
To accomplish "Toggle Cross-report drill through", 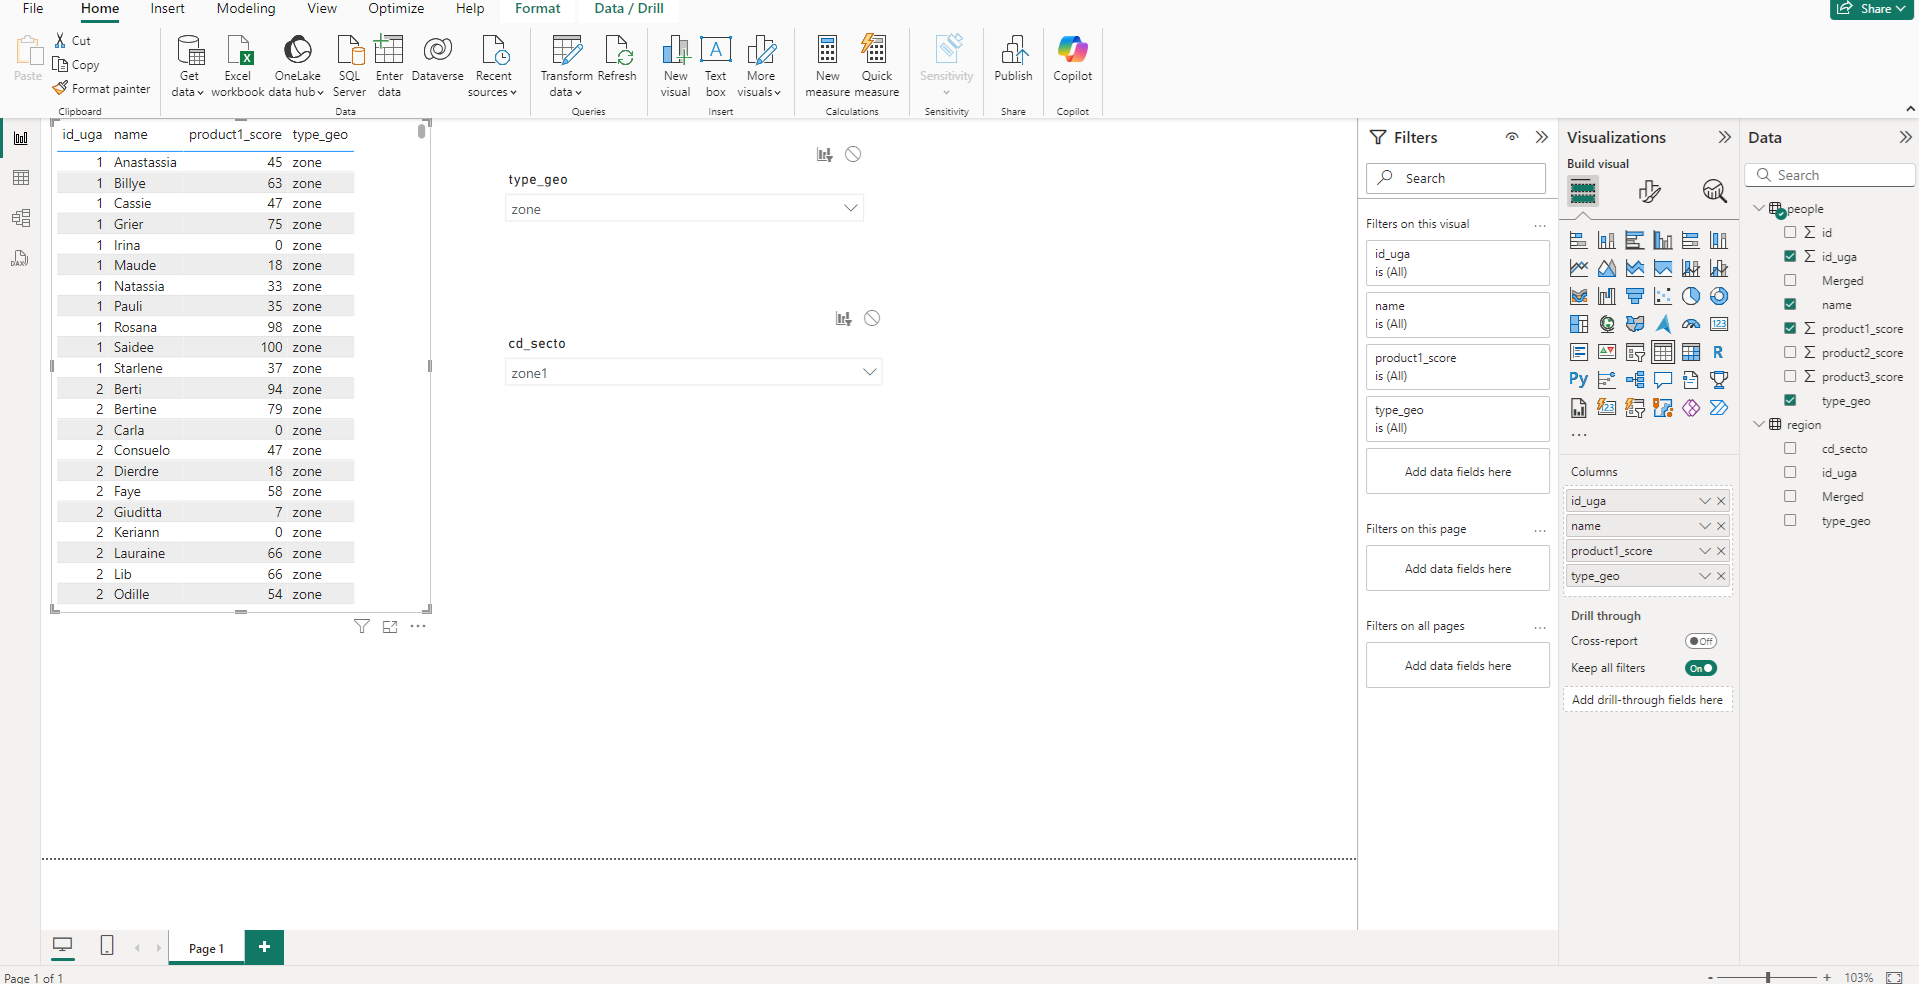I will click(x=1700, y=641).
